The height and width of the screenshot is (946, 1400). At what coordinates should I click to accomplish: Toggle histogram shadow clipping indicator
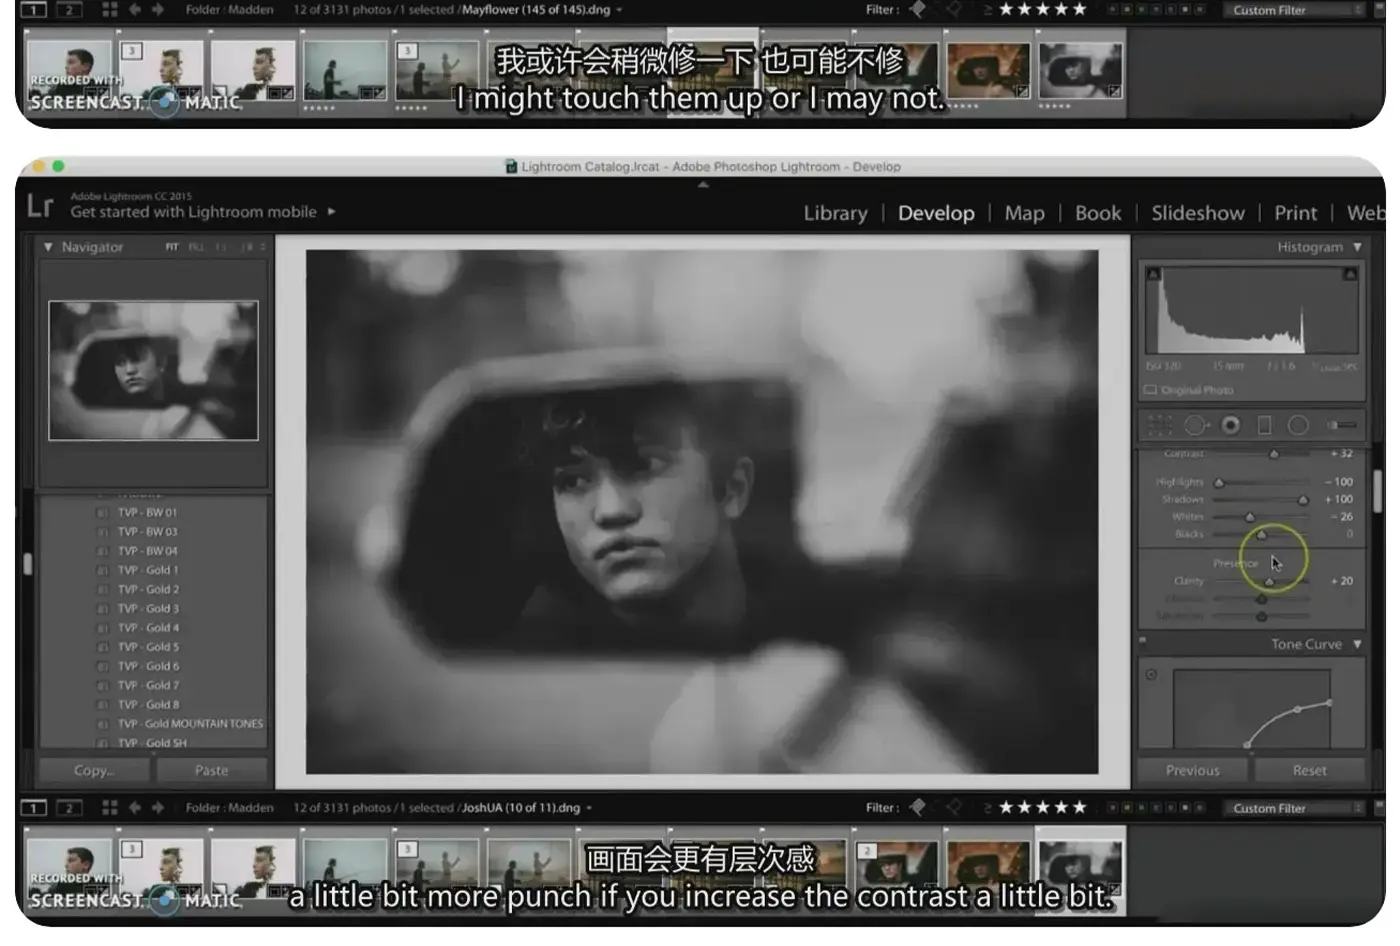tap(1153, 274)
